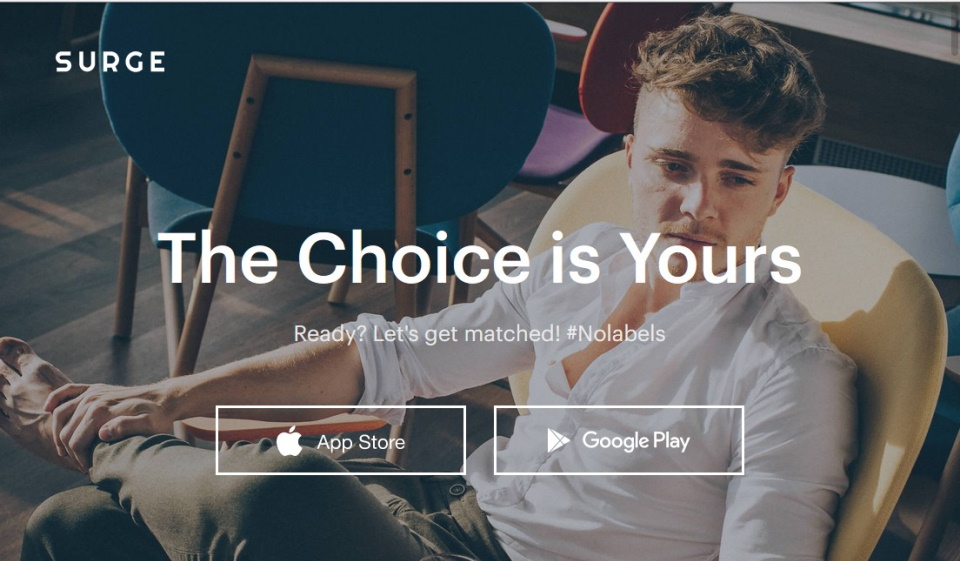Click "The Choice is Yours" headline

[479, 258]
